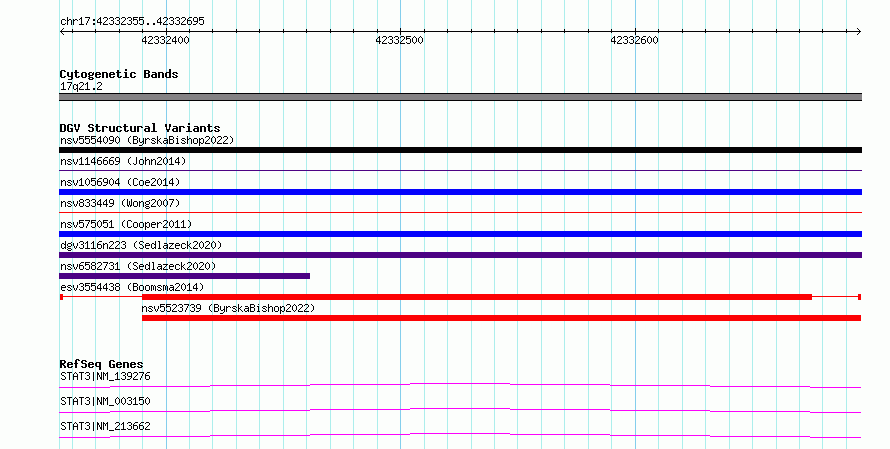Click variant label nsv1146669 (John2014)
The image size is (890, 449).
point(123,161)
